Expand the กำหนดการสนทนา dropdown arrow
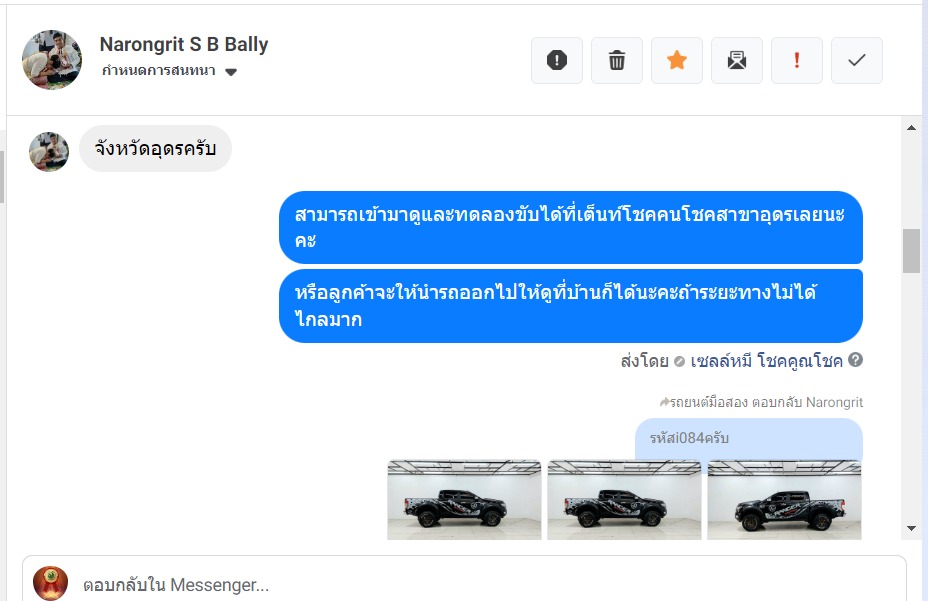The image size is (928, 601). point(231,72)
